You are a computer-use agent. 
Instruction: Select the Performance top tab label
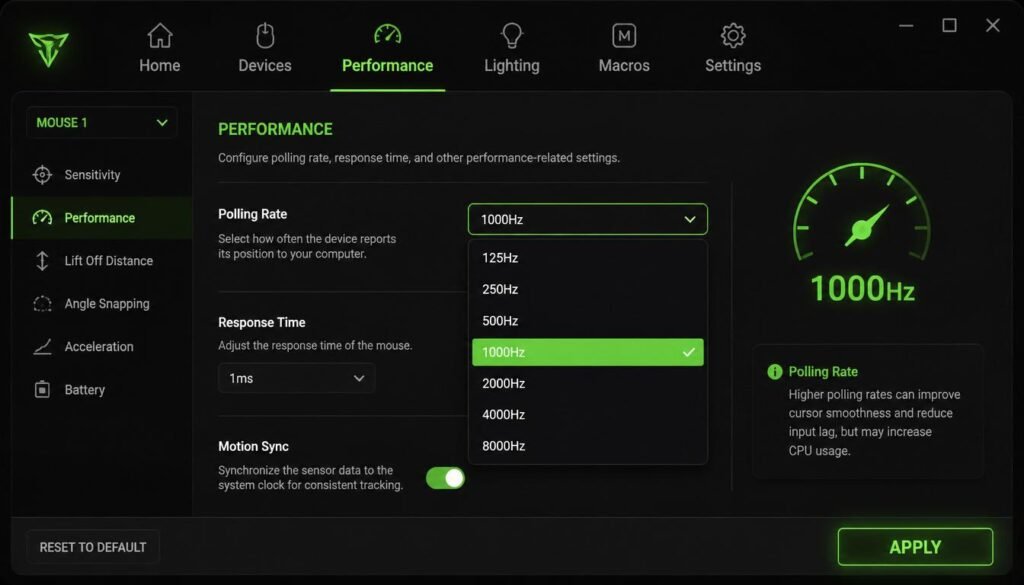388,66
